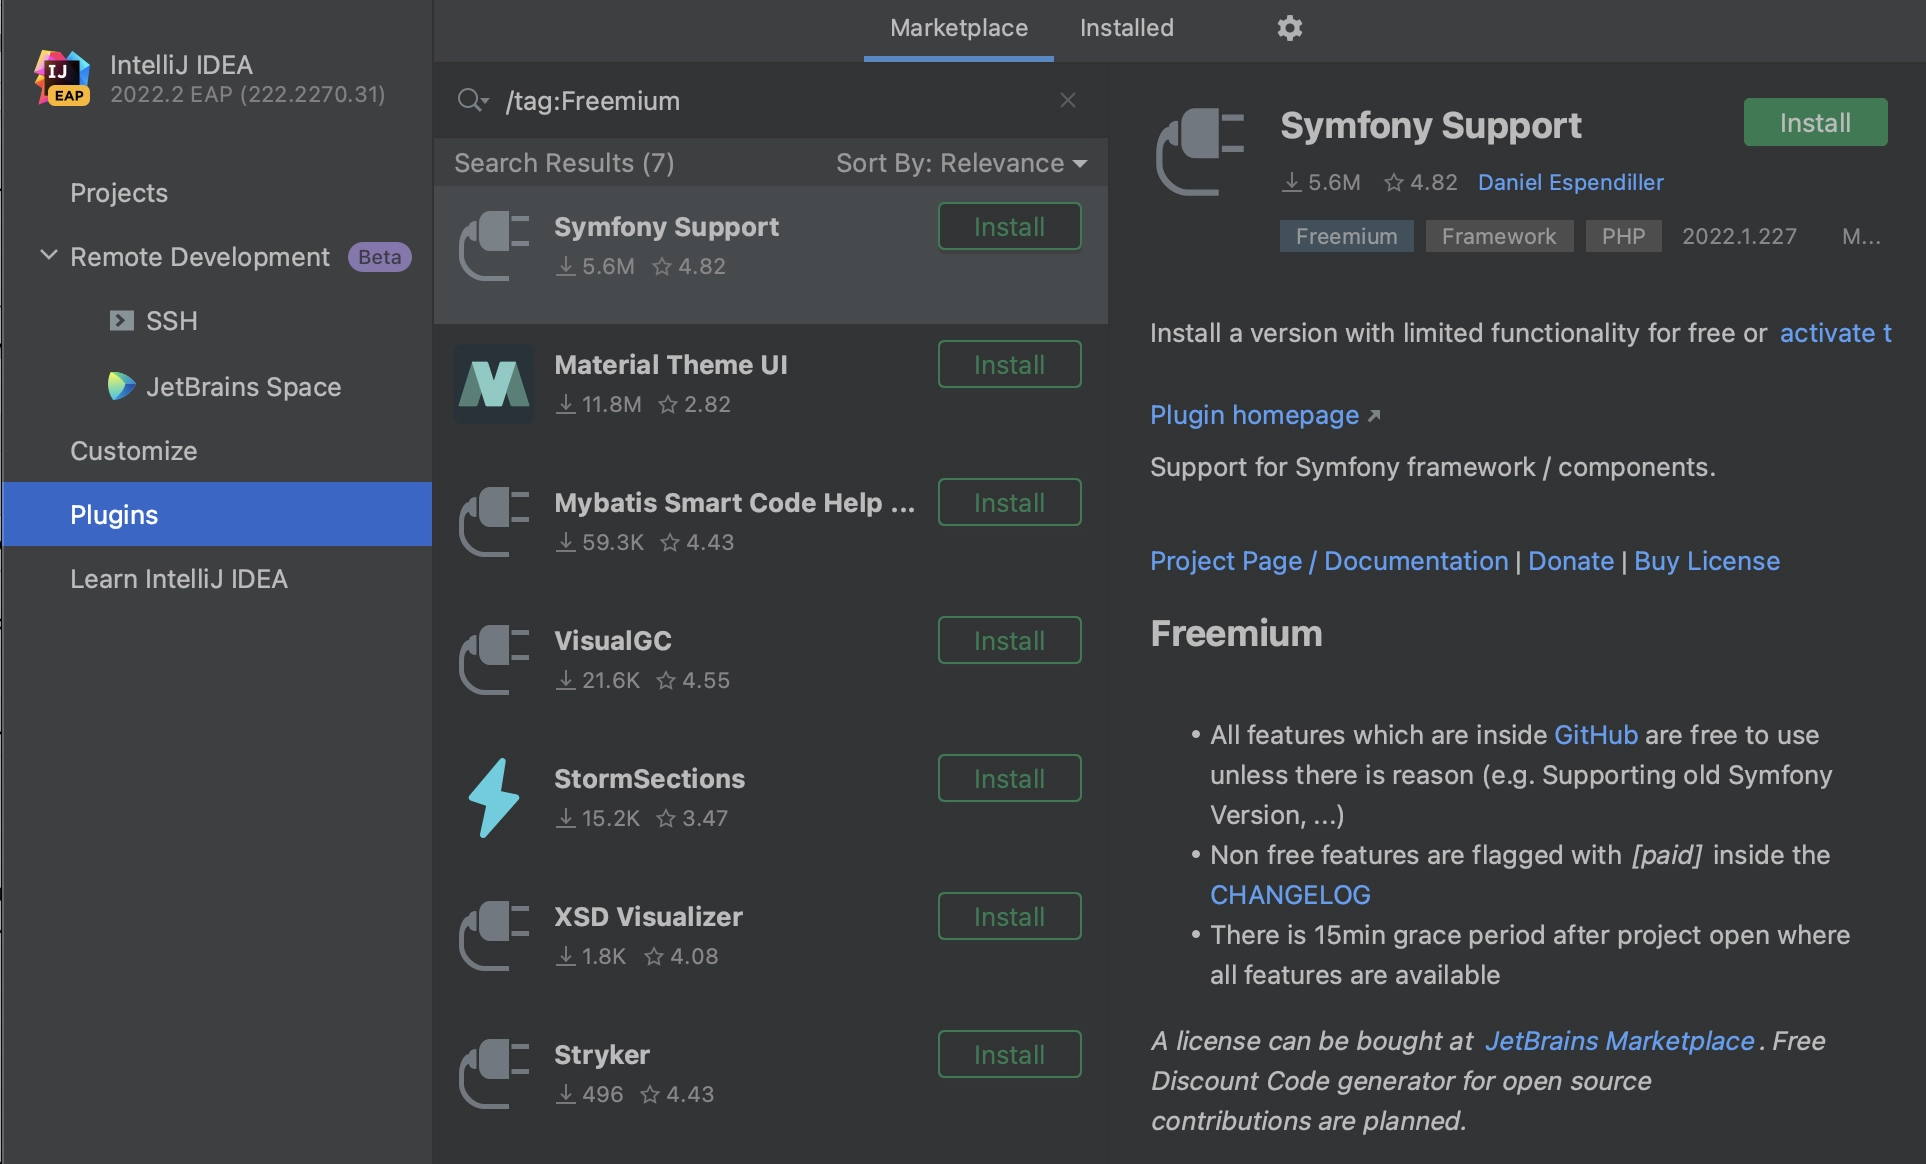Install the XSD Visualizer plugin
Image resolution: width=1926 pixels, height=1164 pixels.
click(1010, 917)
